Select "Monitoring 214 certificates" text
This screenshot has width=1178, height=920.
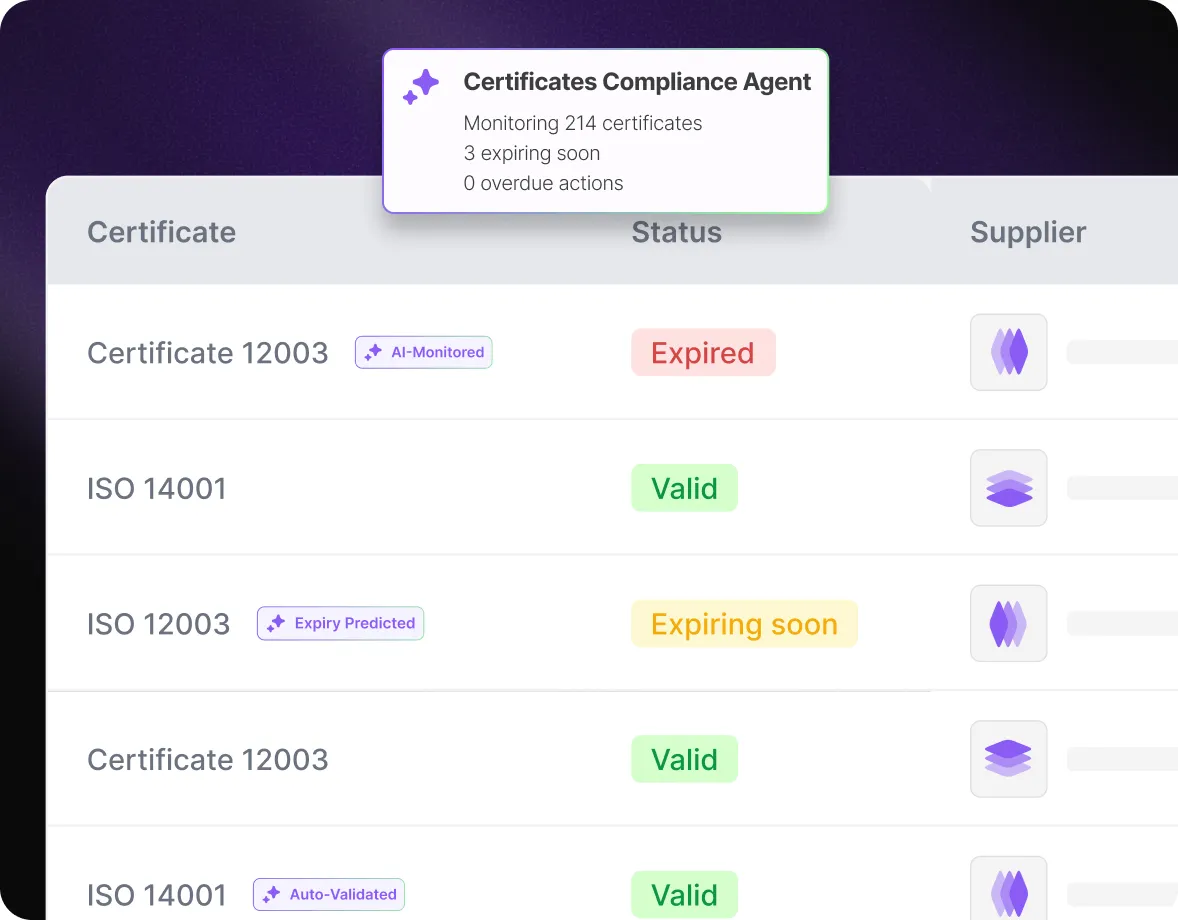coord(583,123)
